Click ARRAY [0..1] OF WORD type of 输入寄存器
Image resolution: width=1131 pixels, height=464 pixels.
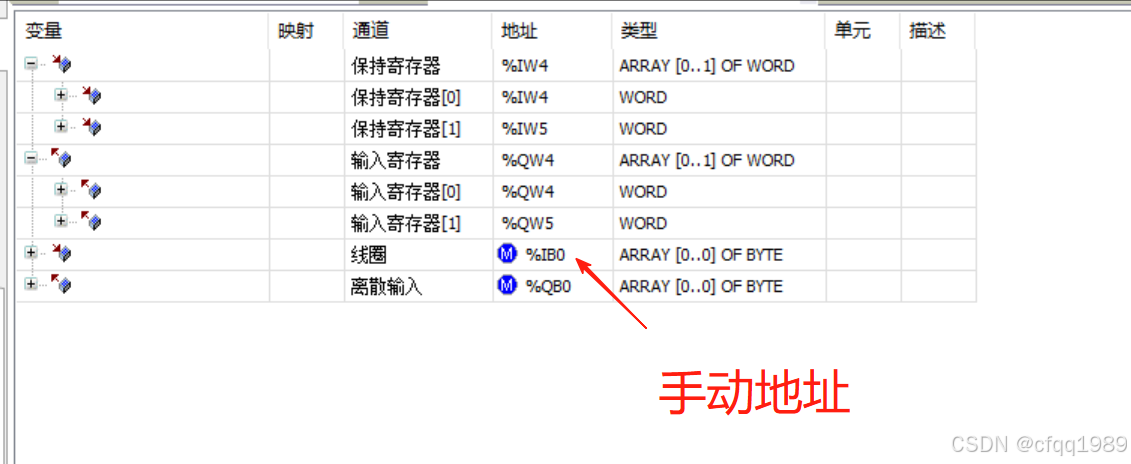[707, 160]
